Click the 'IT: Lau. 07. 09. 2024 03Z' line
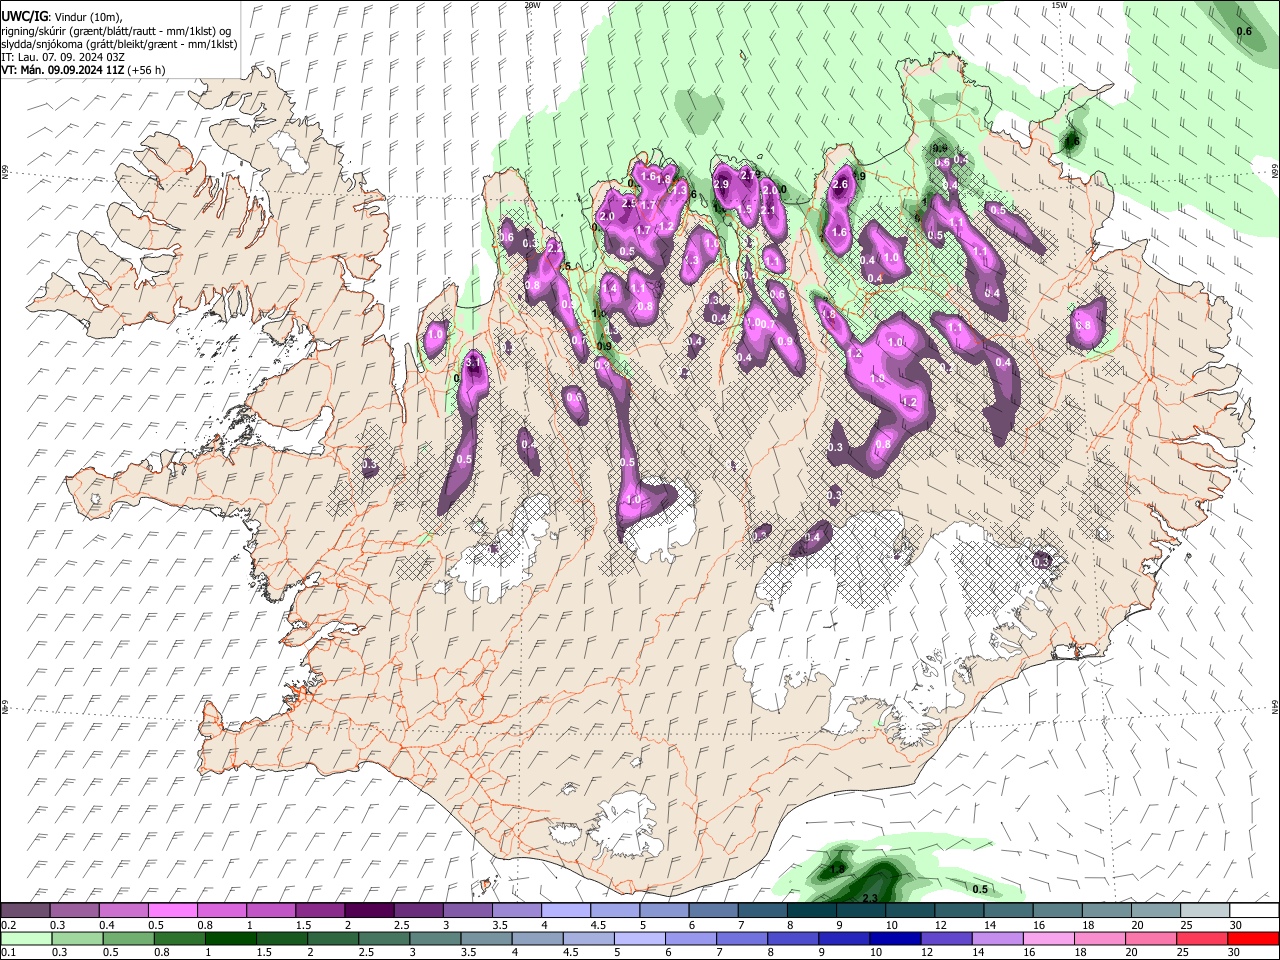 click(63, 57)
